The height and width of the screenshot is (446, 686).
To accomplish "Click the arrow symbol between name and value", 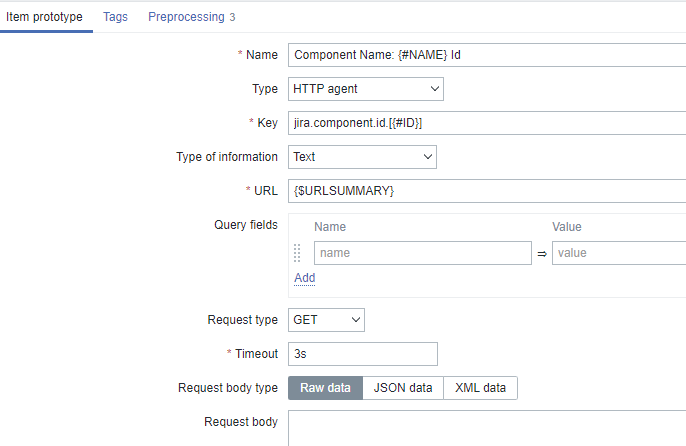I will point(542,254).
